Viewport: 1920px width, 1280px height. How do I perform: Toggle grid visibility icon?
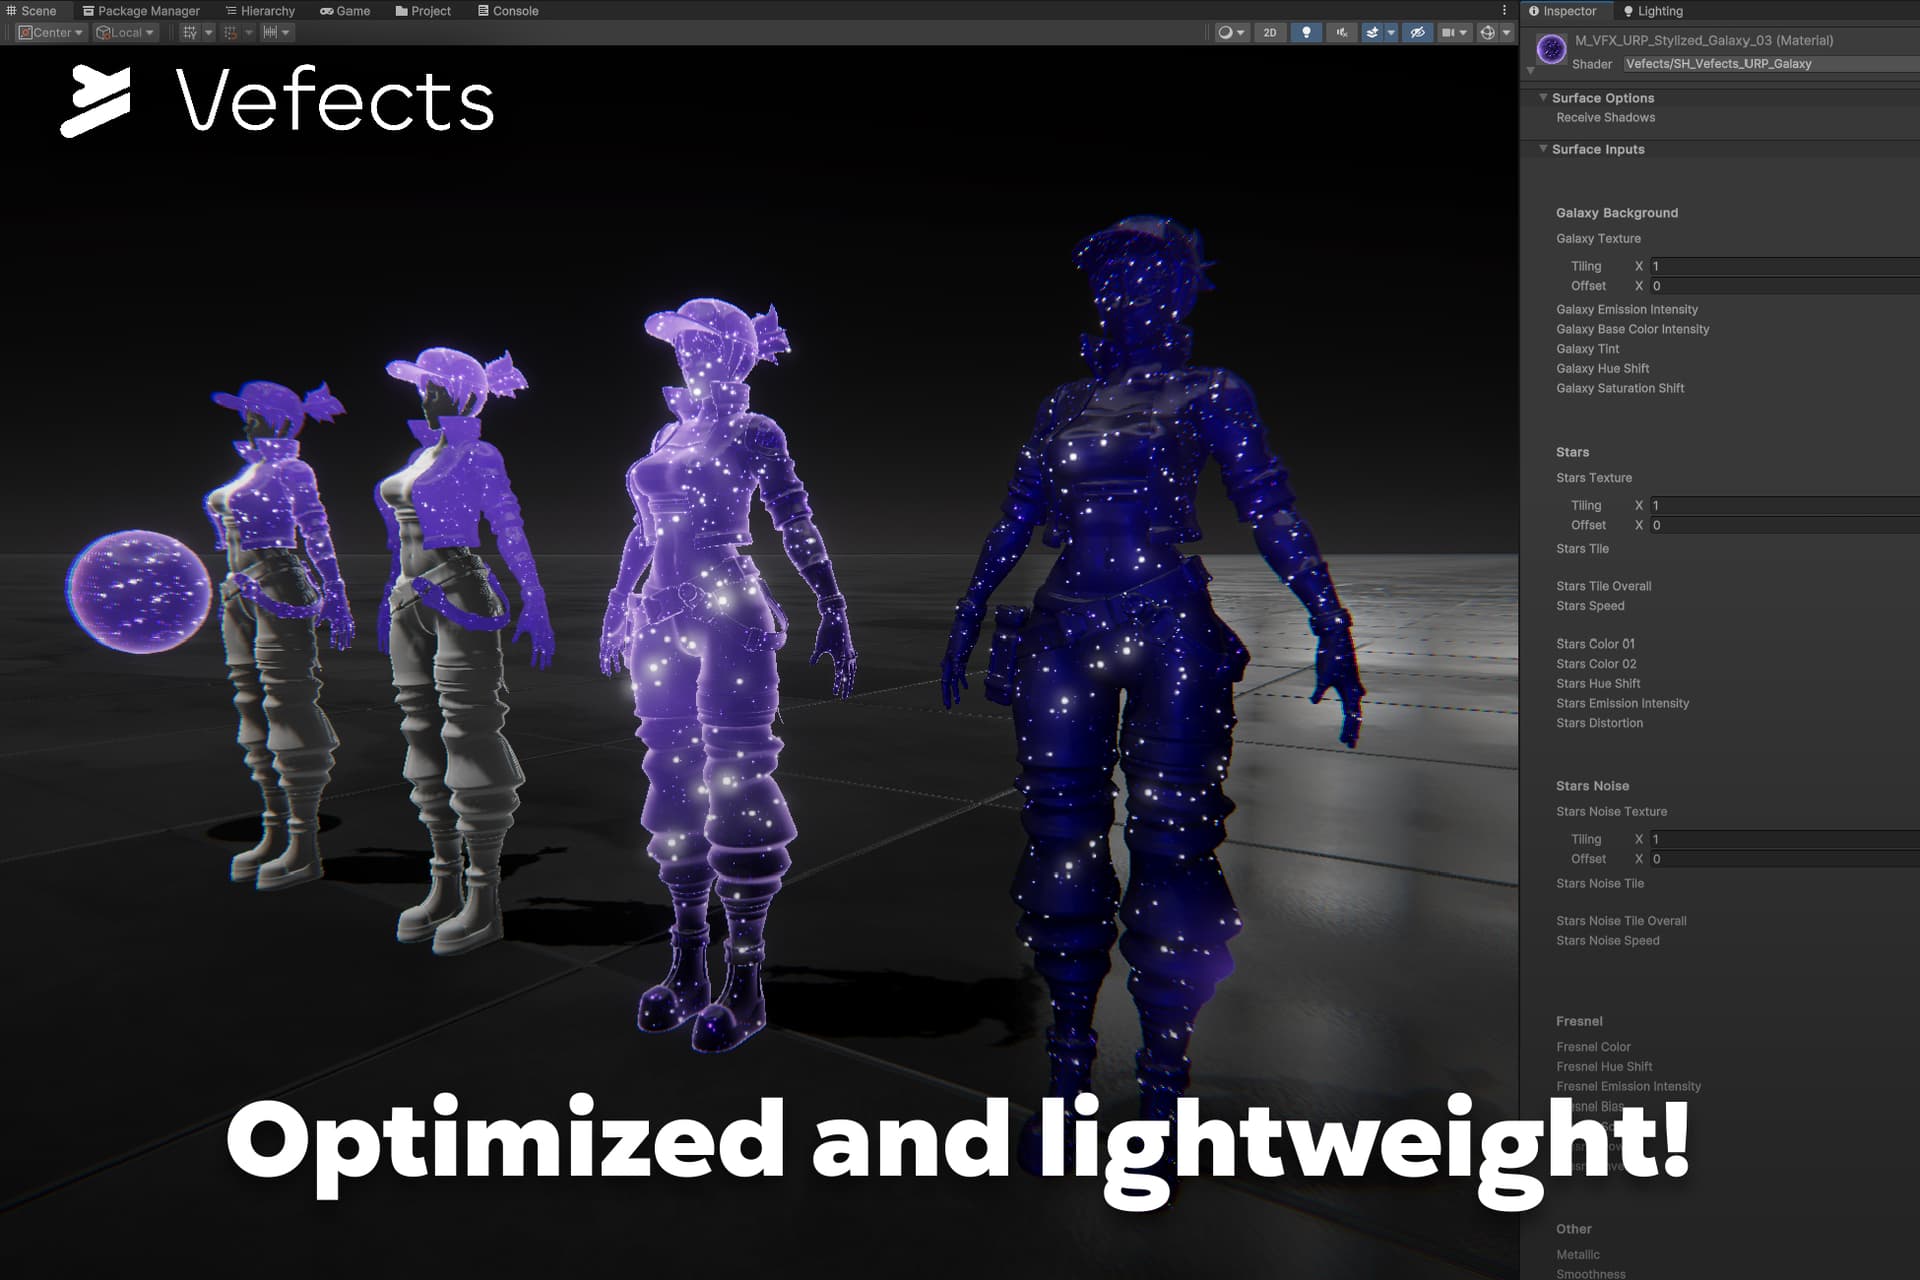click(190, 33)
